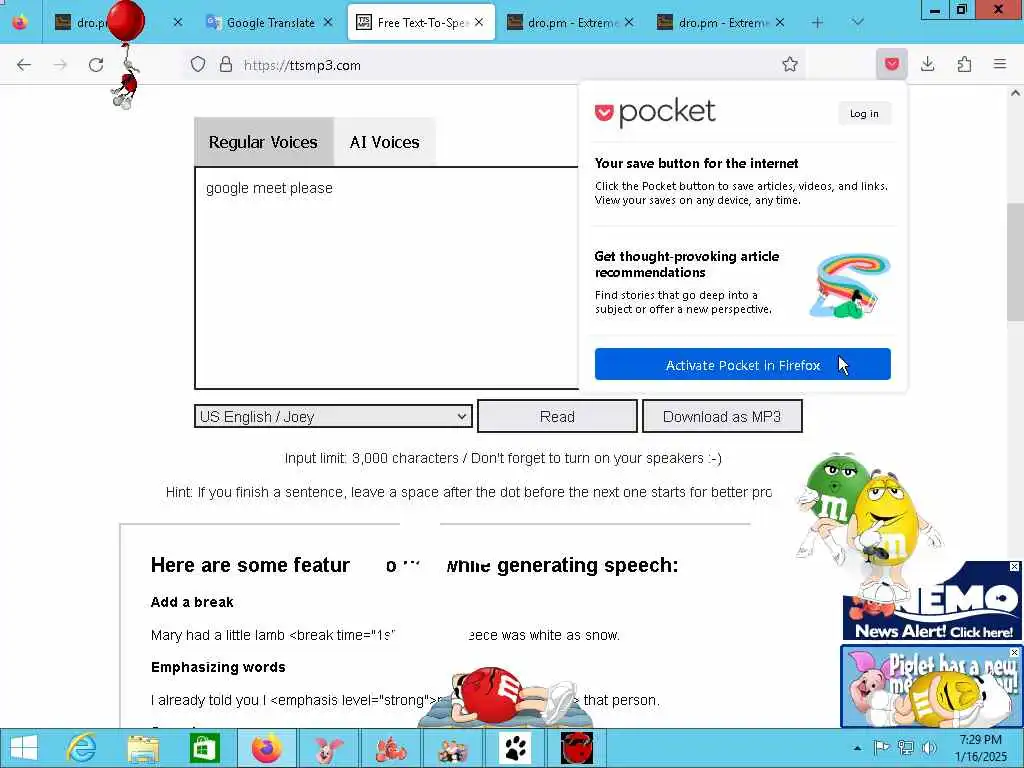Click the page vertical scrollbar thumb

coord(1015,261)
